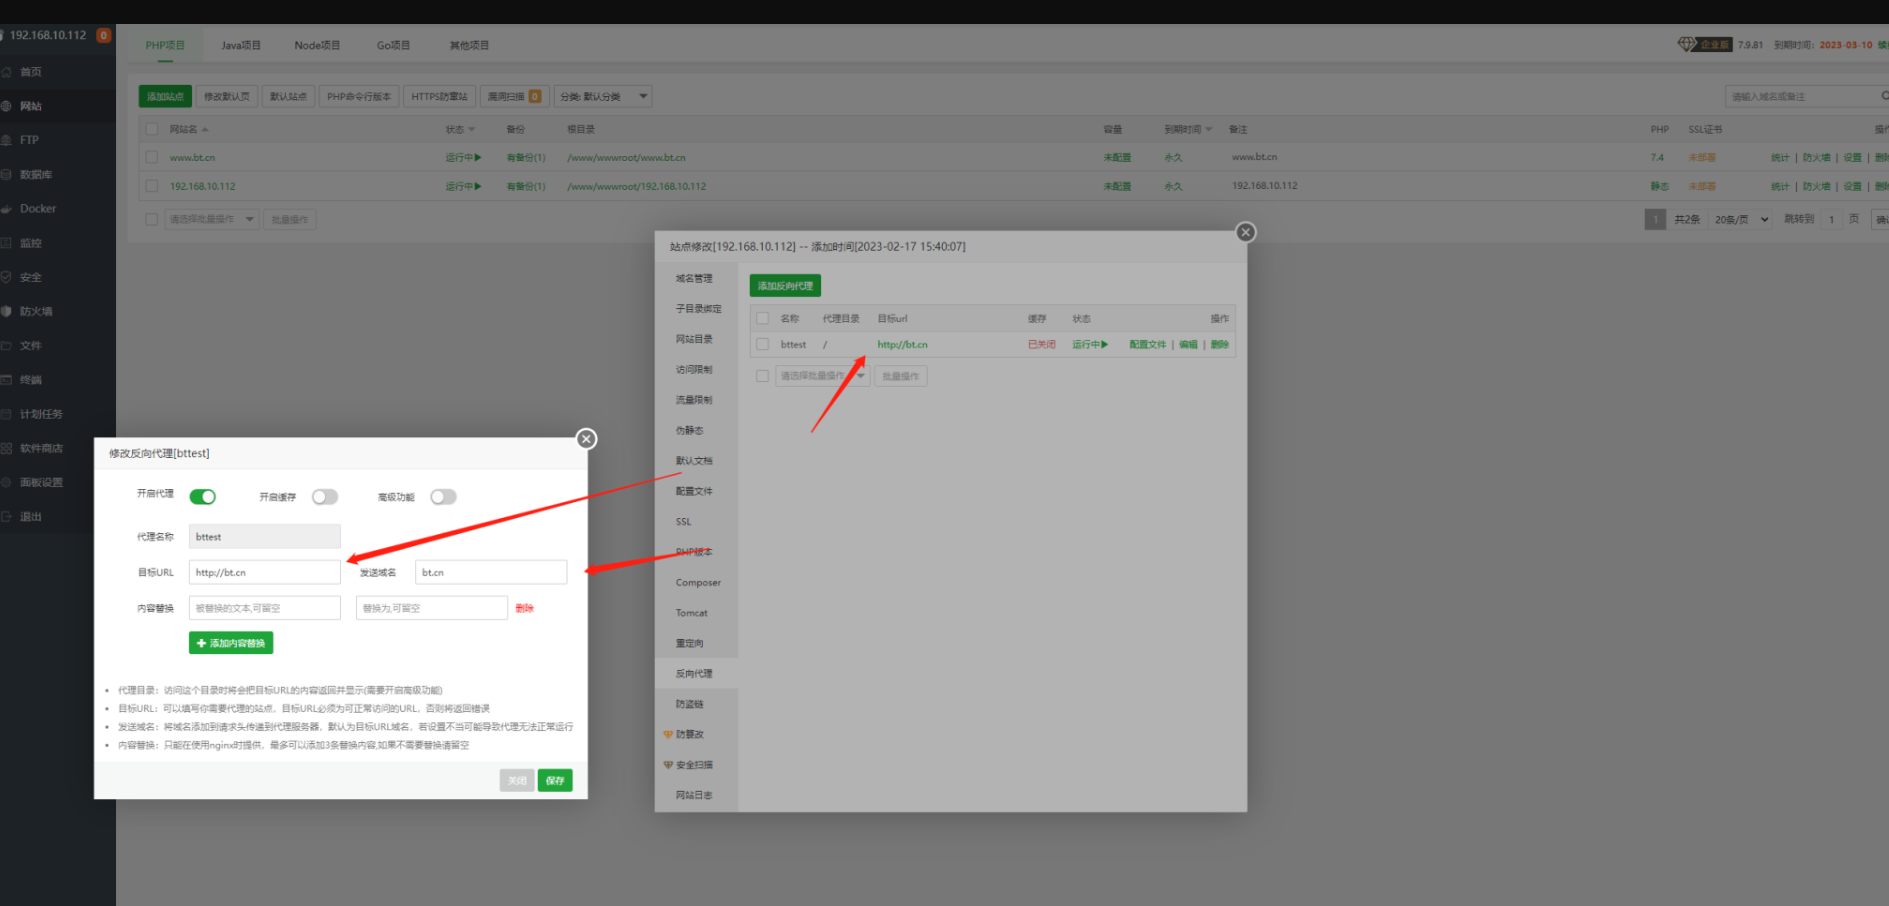Open 域名管理 in the site settings menu
Image resolution: width=1889 pixels, height=906 pixels.
(x=696, y=278)
